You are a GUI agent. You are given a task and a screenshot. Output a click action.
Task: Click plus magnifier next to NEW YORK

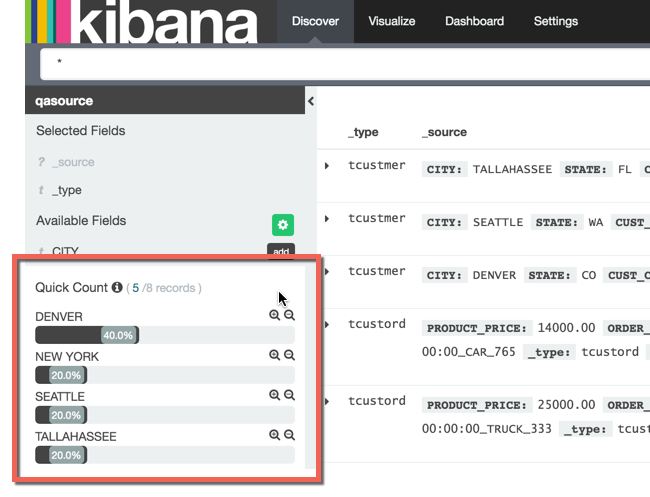click(274, 355)
